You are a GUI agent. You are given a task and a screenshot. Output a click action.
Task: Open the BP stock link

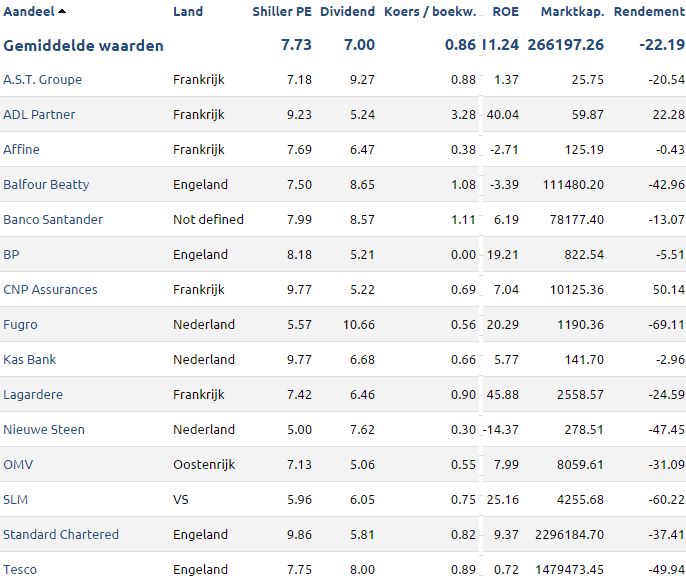(x=11, y=255)
